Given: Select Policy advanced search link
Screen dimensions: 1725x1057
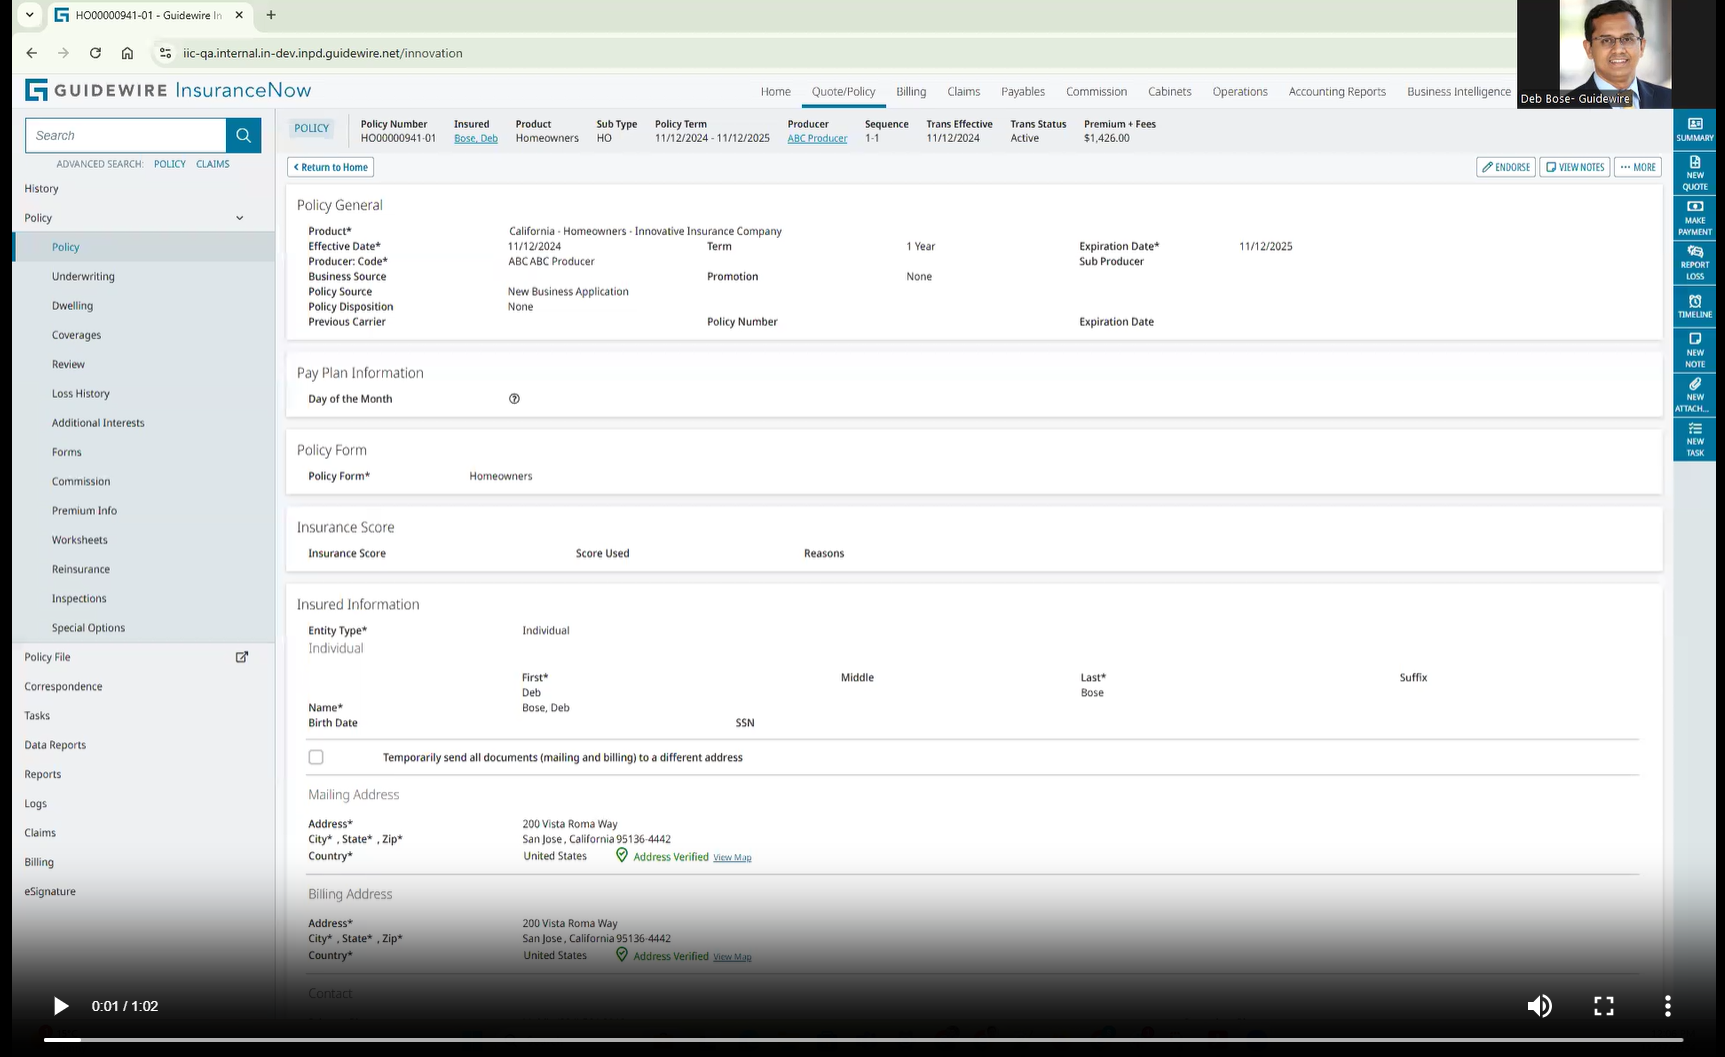Looking at the screenshot, I should point(170,164).
